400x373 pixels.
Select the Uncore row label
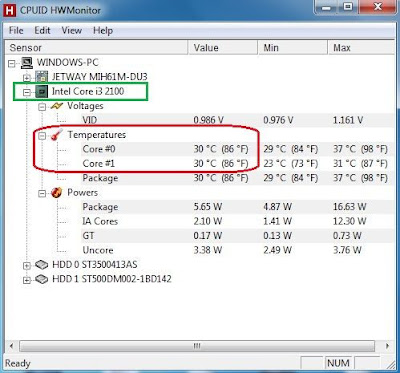98,250
